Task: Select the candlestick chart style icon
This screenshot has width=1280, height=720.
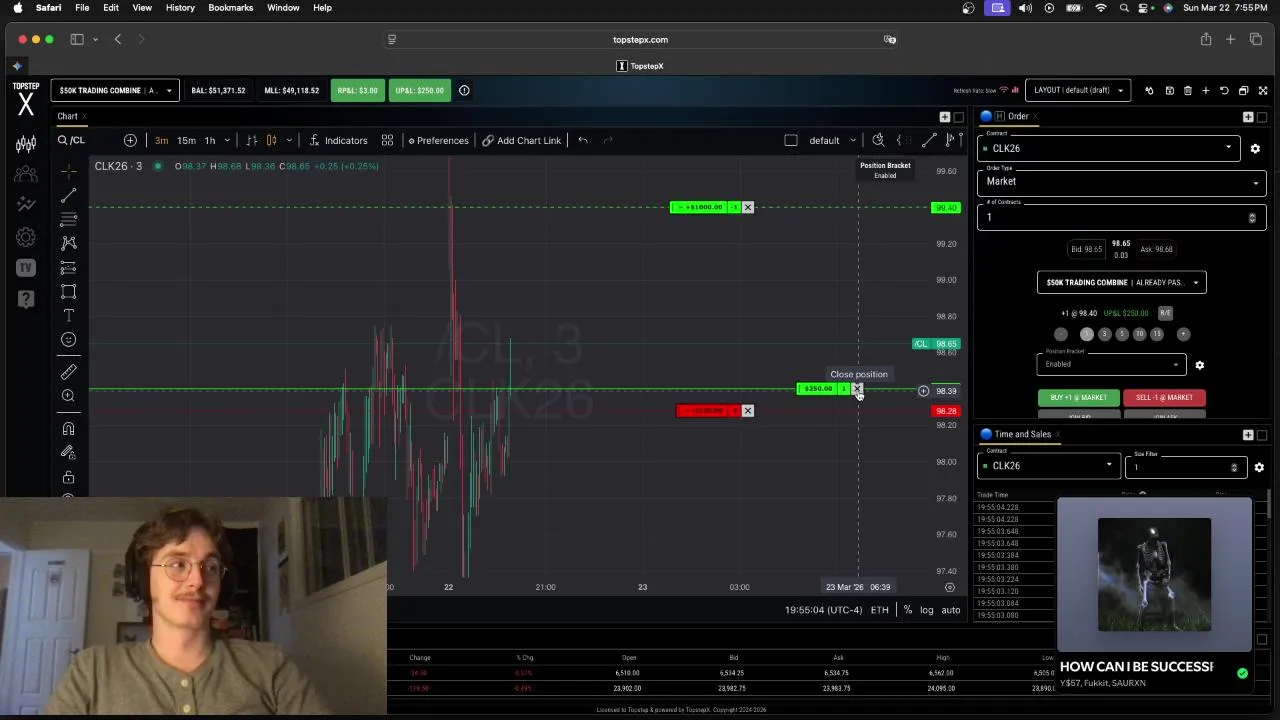Action: click(x=271, y=140)
